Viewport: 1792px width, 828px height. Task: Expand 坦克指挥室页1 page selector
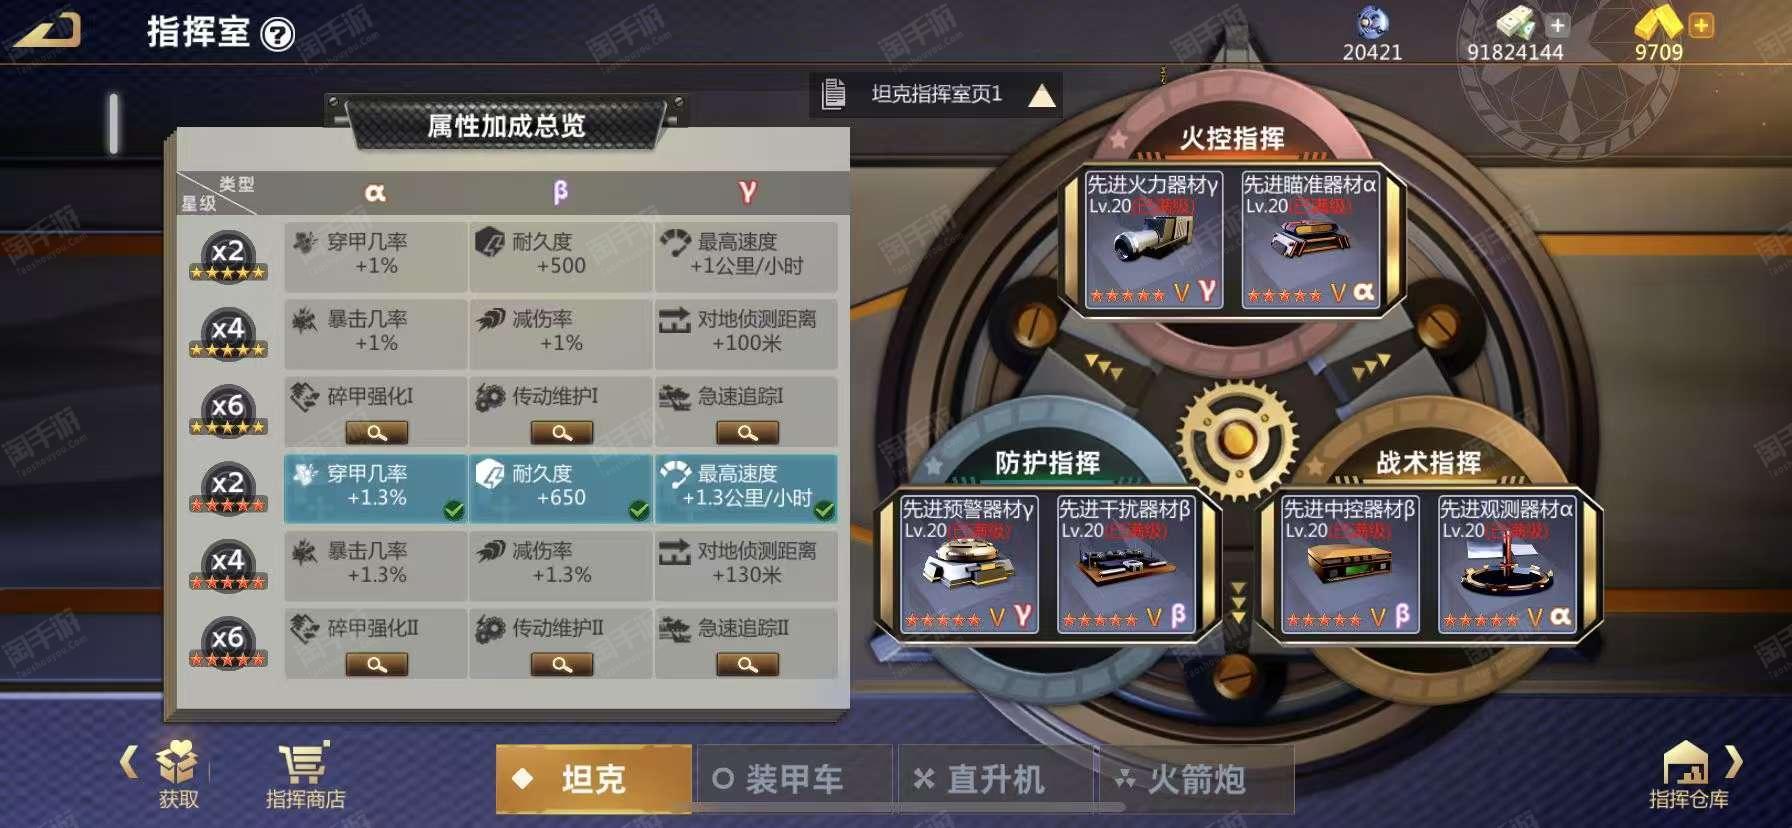tap(936, 95)
